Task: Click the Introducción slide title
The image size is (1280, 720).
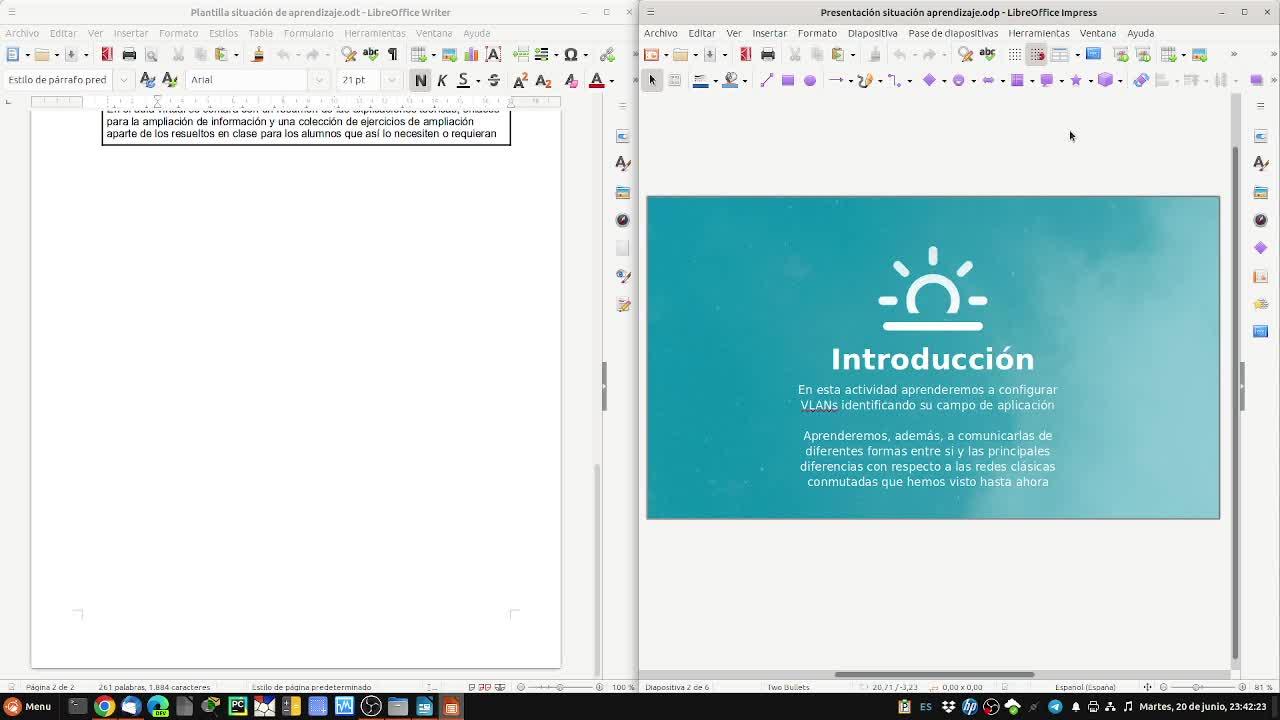Action: [x=932, y=359]
